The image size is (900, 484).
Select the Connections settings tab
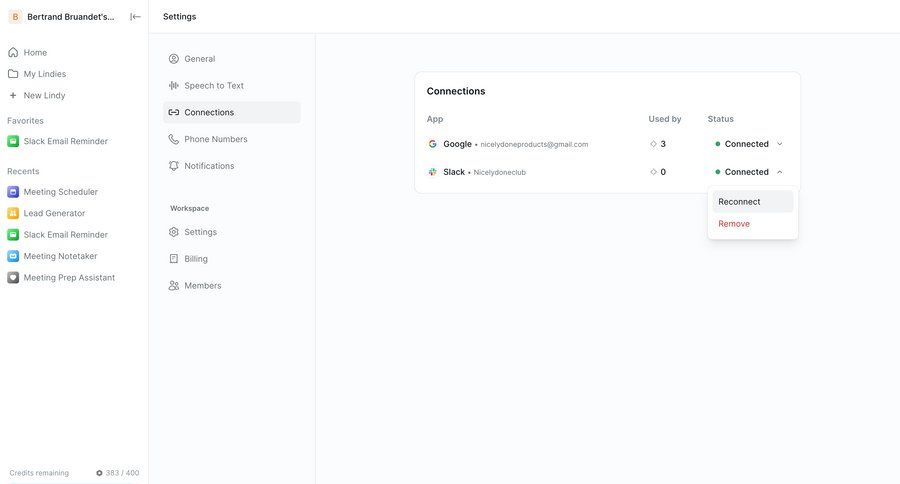click(232, 112)
